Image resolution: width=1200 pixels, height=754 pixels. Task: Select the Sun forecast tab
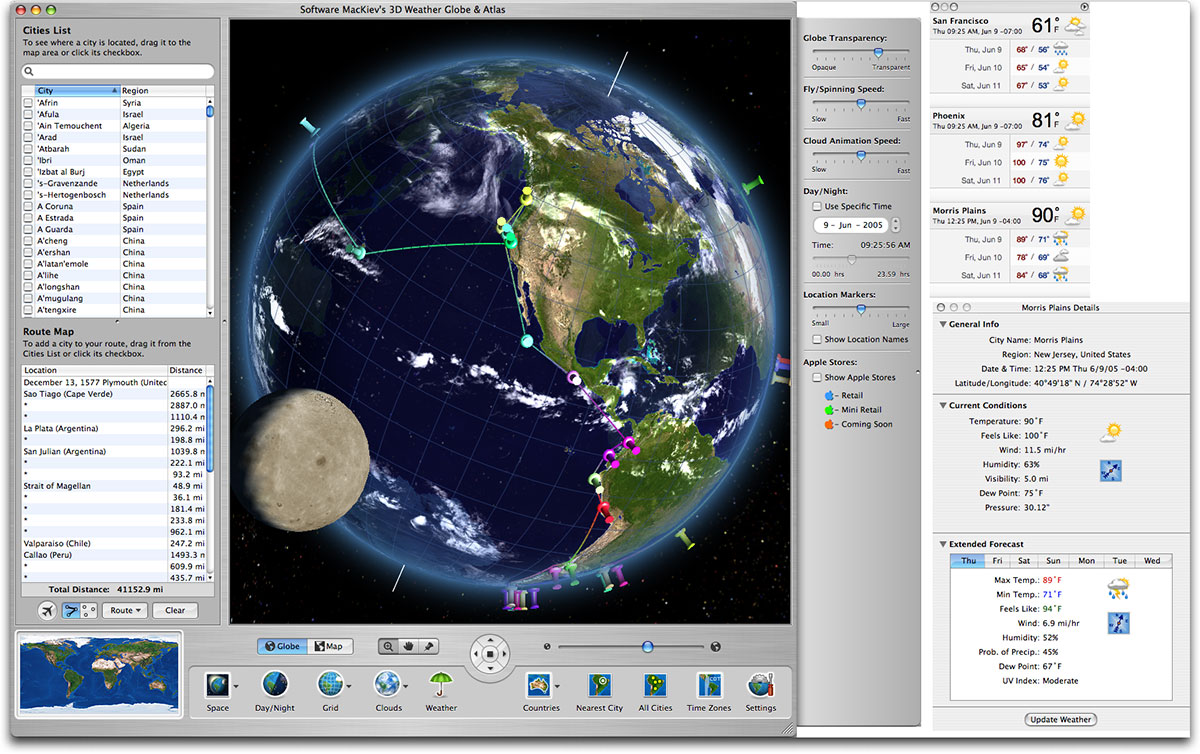point(1053,561)
